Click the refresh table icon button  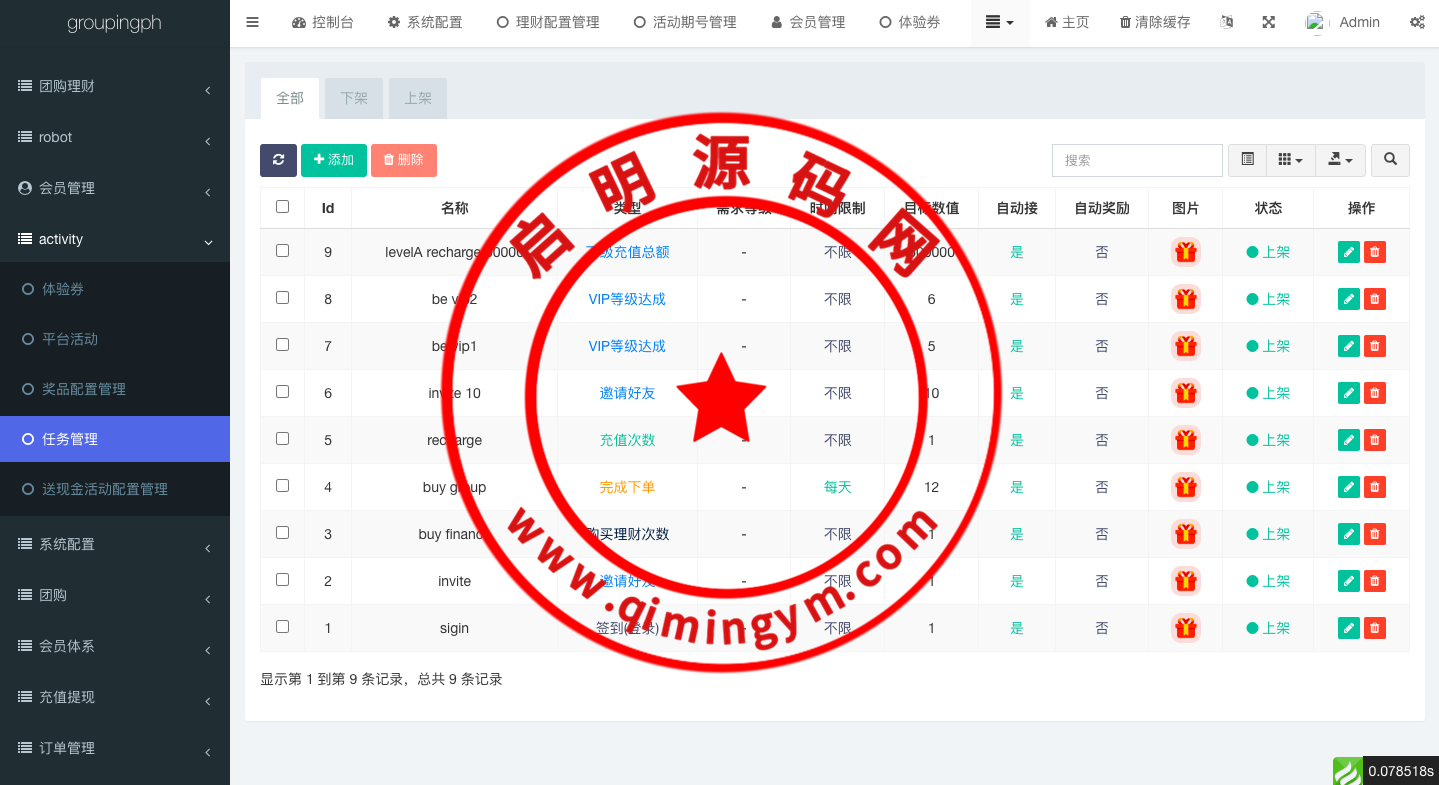pos(278,160)
